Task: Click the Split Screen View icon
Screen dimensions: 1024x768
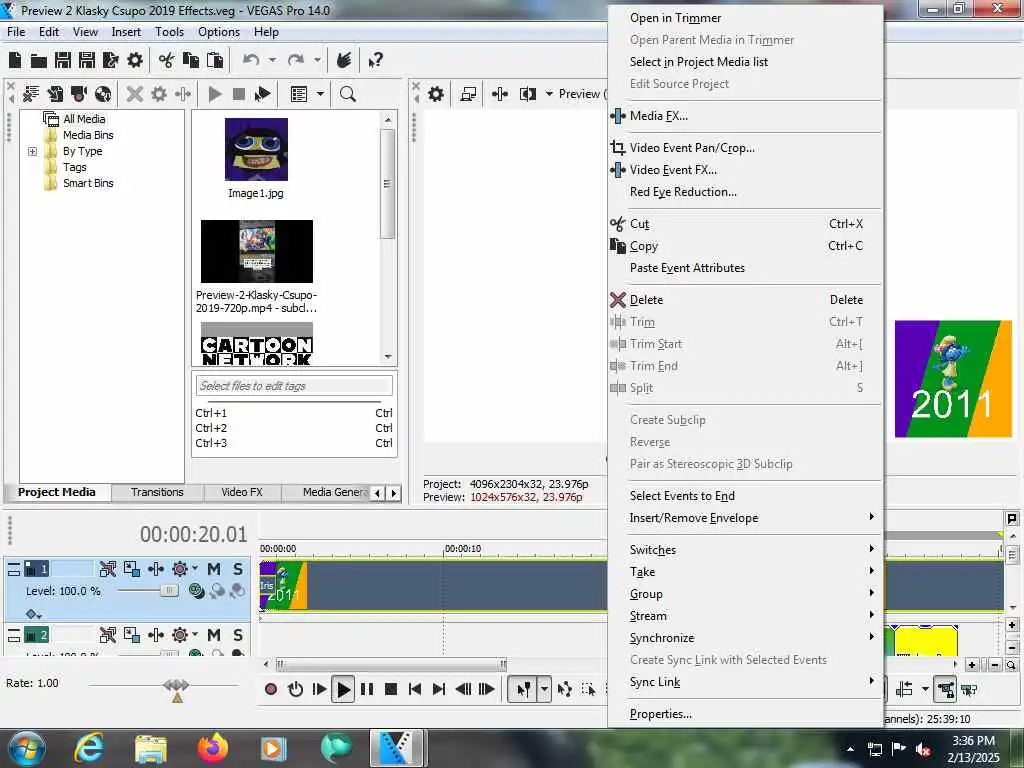Action: (x=528, y=94)
